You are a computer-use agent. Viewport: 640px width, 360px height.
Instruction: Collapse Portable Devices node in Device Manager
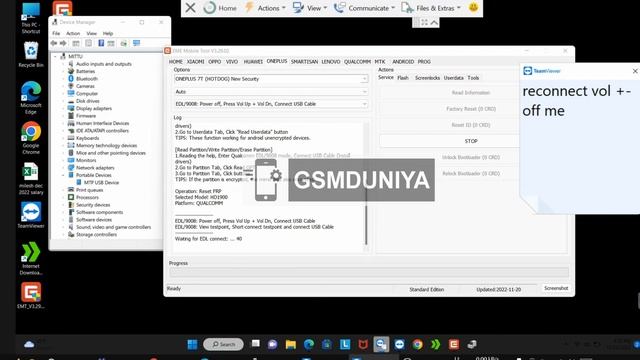[63, 175]
